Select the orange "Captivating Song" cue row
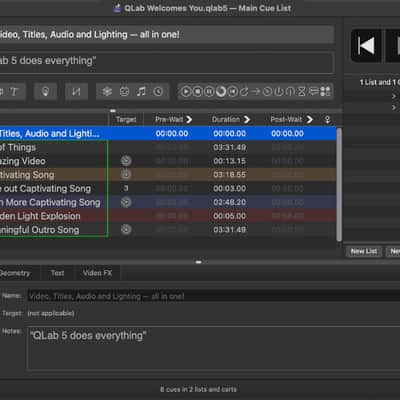This screenshot has width=400, height=400. (168, 175)
